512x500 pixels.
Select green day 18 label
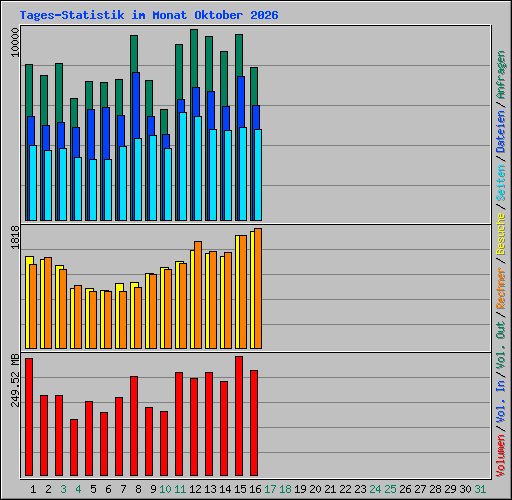click(x=285, y=489)
